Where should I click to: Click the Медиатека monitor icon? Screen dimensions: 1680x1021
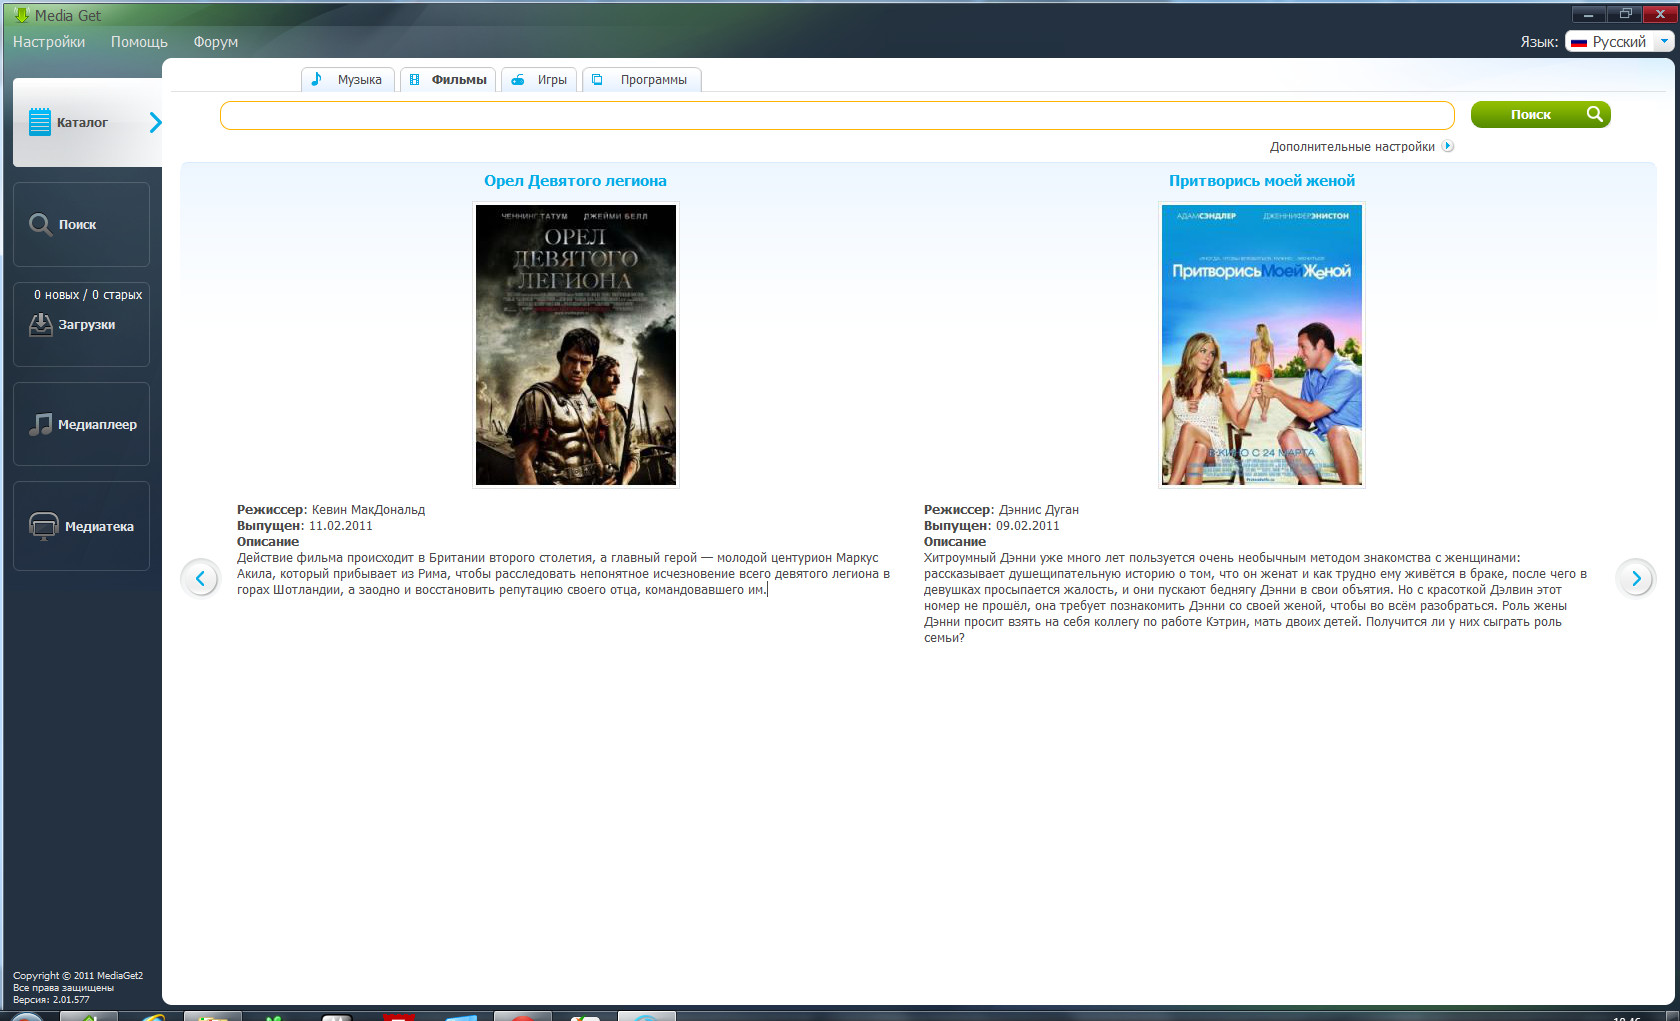(44, 526)
